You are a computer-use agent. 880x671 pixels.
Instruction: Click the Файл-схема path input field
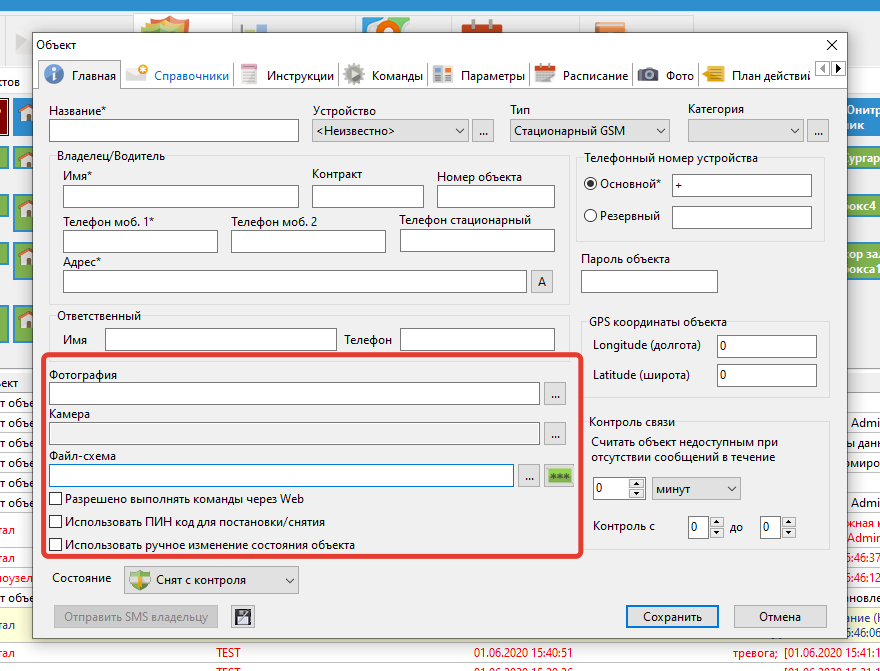point(282,476)
